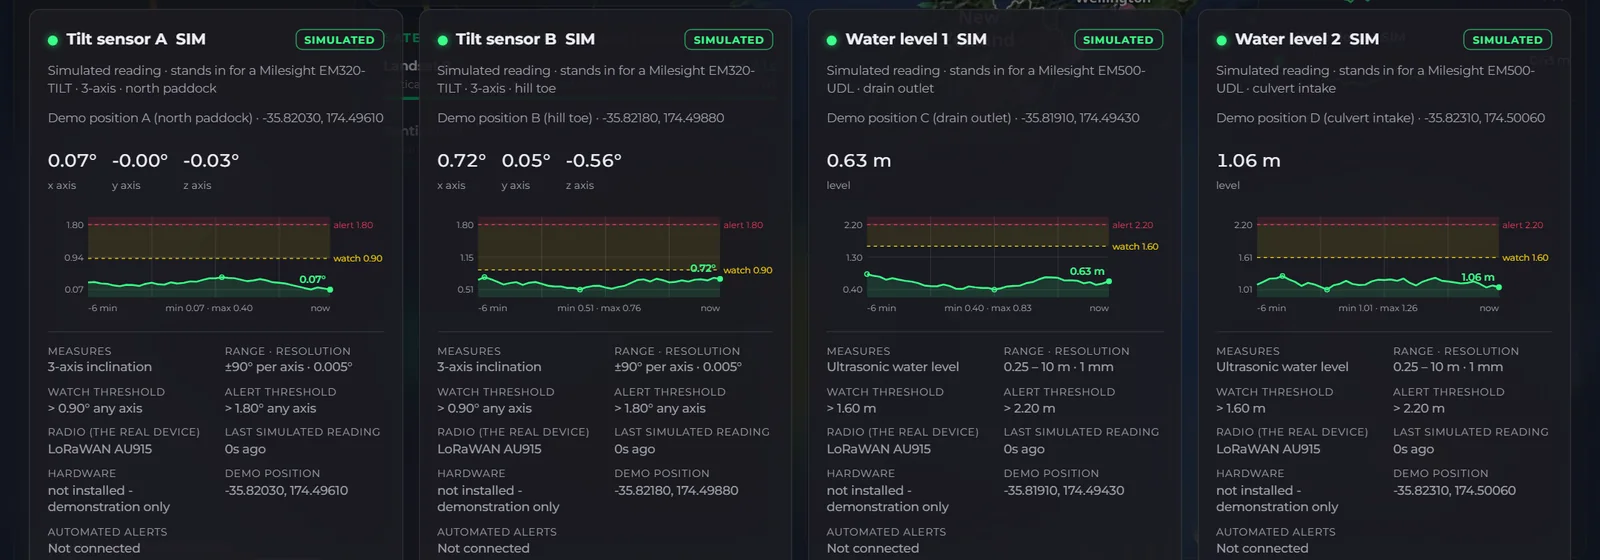The width and height of the screenshot is (1600, 560).
Task: Click the green status dot for Tilt sensor B
Action: tap(442, 41)
